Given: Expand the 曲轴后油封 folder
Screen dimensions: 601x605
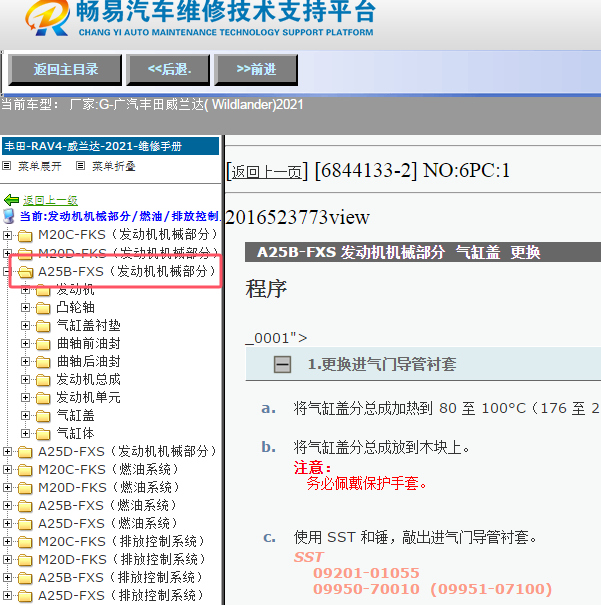Looking at the screenshot, I should click(25, 362).
